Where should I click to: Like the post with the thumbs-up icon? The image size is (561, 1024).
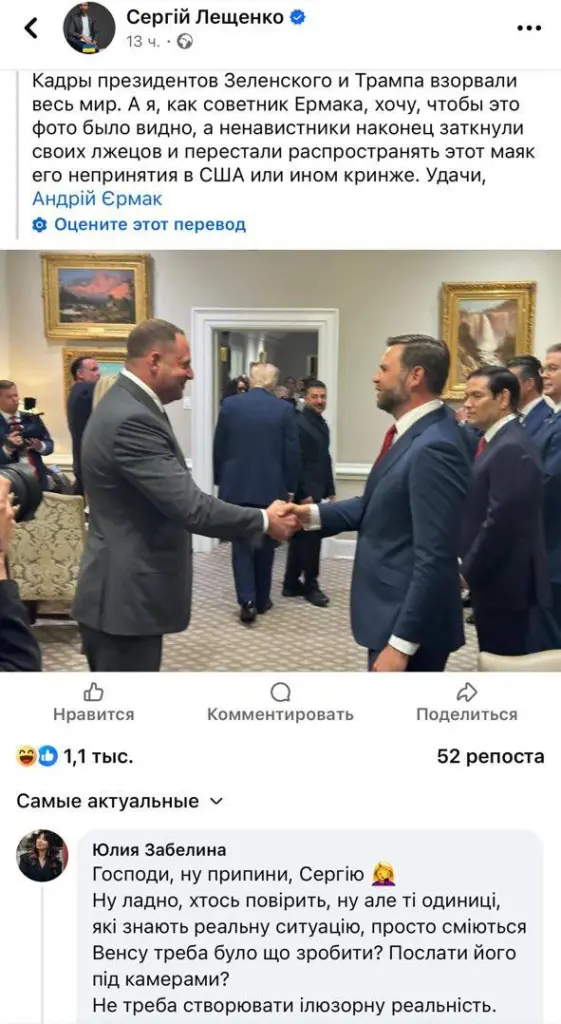point(94,692)
